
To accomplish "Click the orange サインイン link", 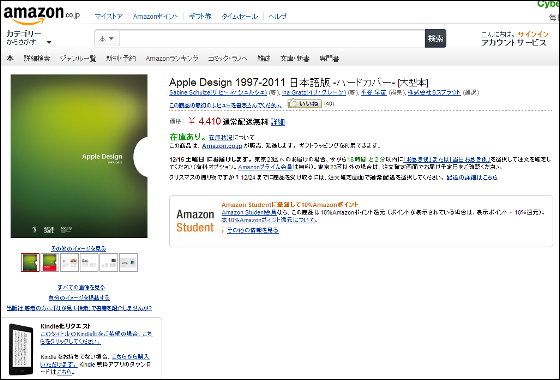I will coord(533,34).
